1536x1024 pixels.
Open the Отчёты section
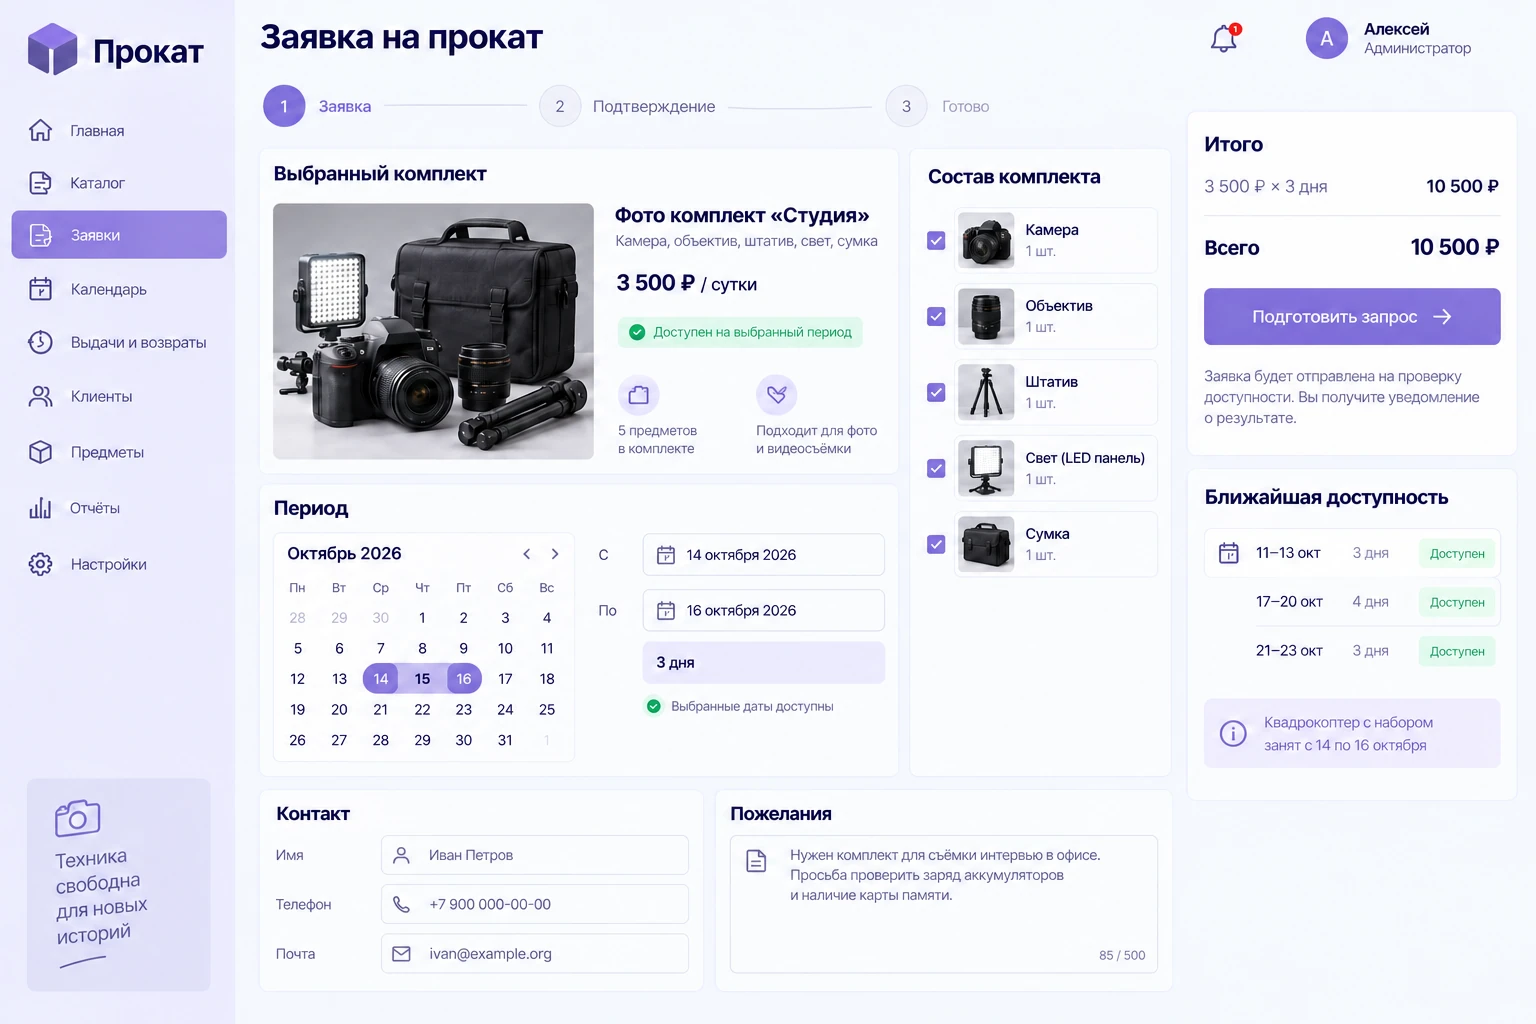tap(119, 508)
